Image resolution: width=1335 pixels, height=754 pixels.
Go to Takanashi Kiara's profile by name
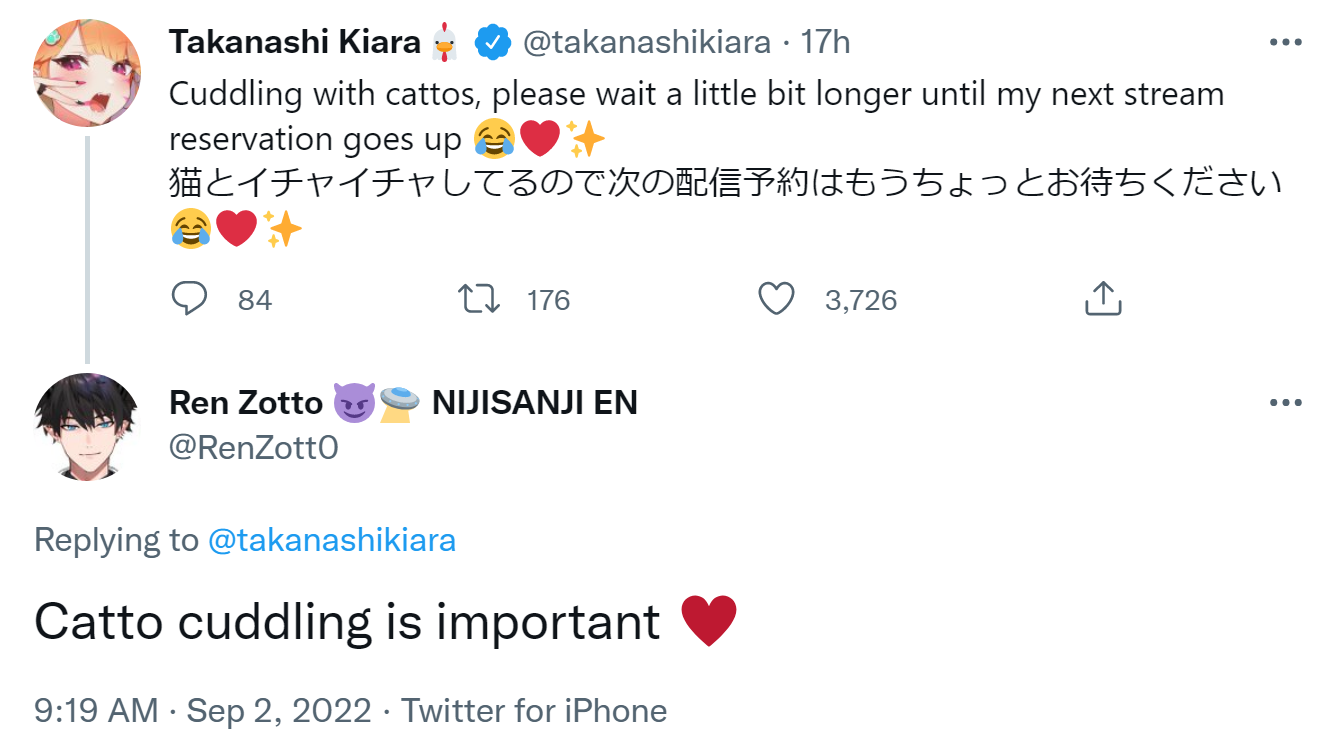click(x=295, y=42)
